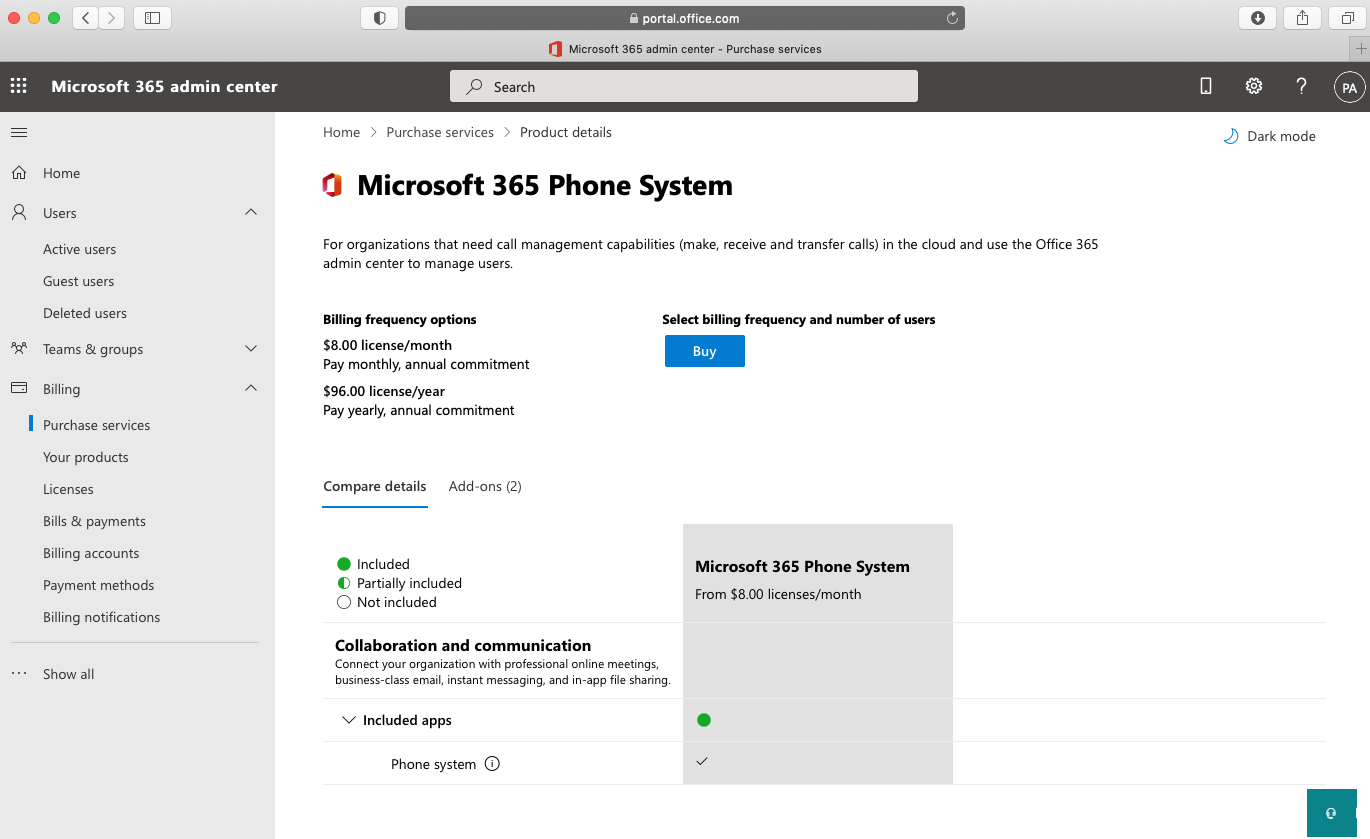Collapse the Billing section chevron
The height and width of the screenshot is (839, 1370).
click(251, 388)
